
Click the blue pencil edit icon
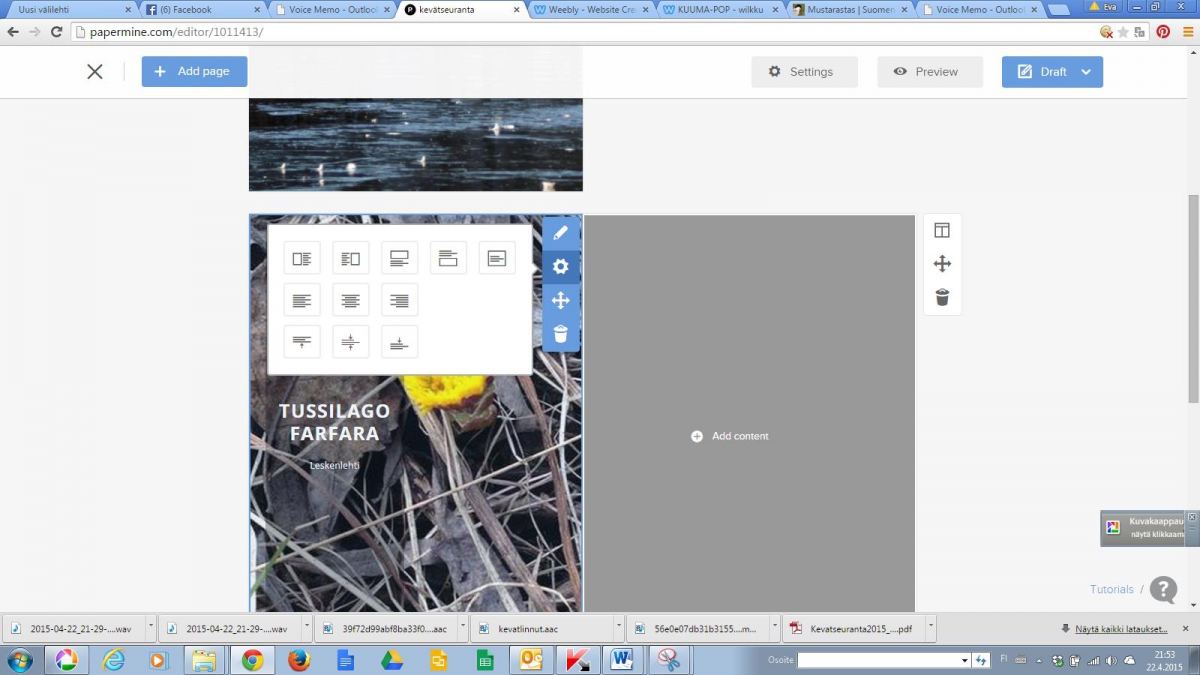point(561,233)
